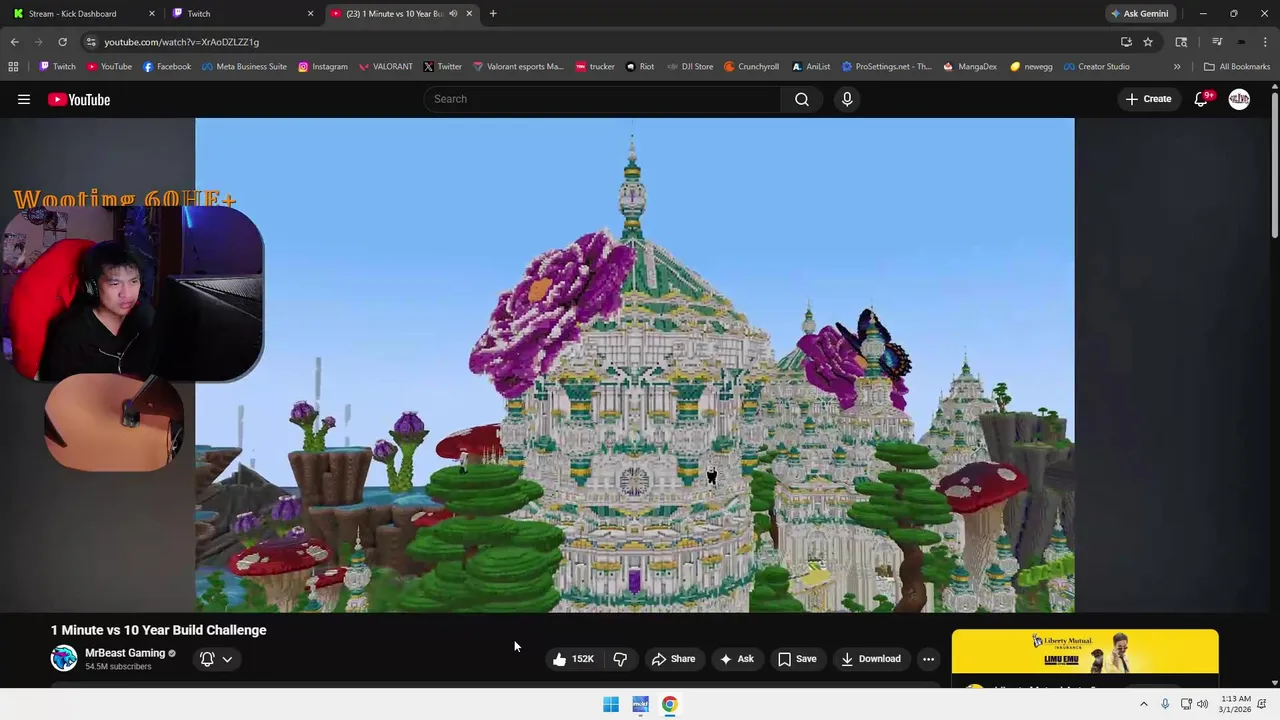Screen dimensions: 1280x720
Task: Open the Chrome three-dot menu
Action: click(1266, 42)
